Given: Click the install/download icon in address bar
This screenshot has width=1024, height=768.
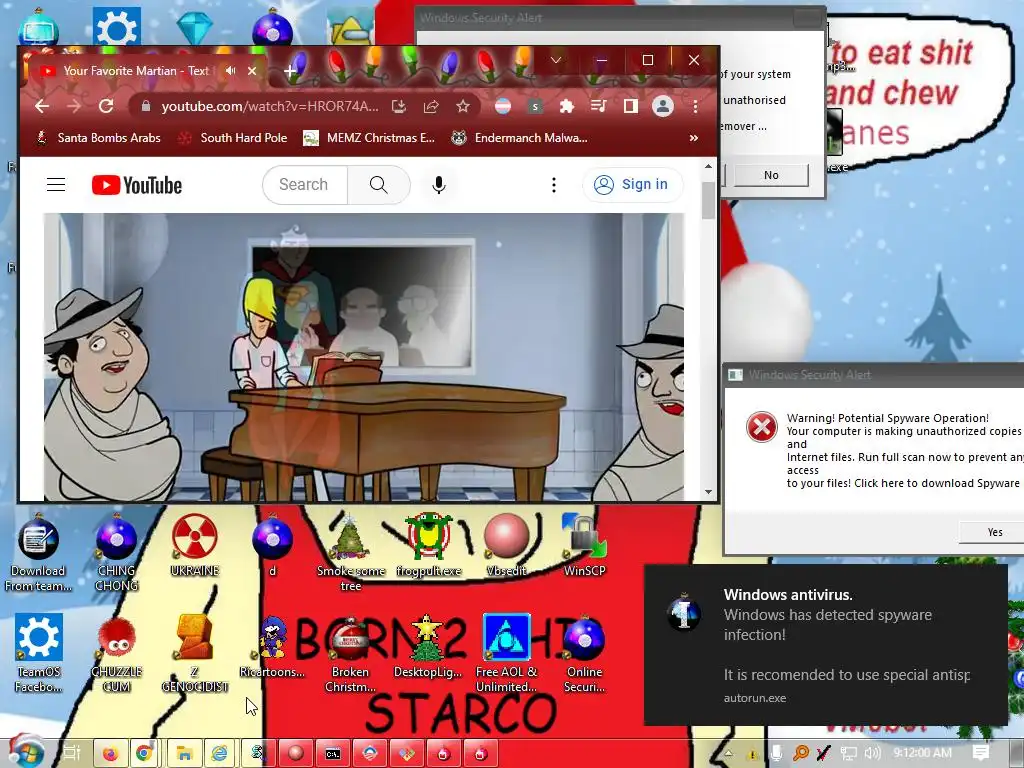Looking at the screenshot, I should pyautogui.click(x=399, y=106).
